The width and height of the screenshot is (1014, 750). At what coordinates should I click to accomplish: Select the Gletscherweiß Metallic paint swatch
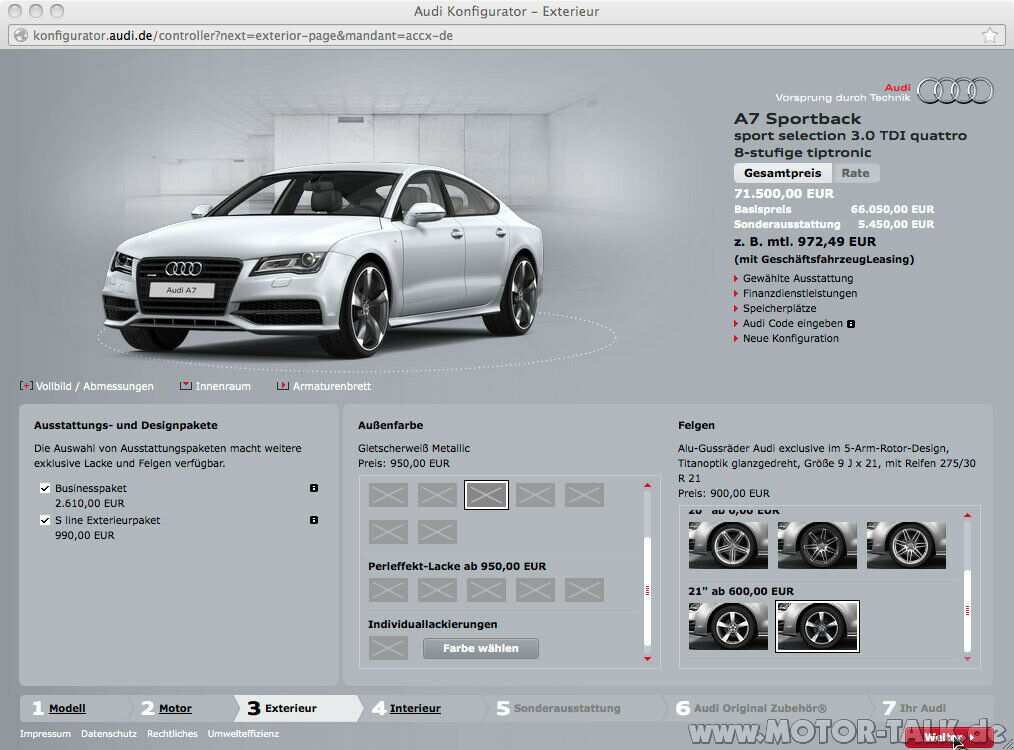click(486, 494)
